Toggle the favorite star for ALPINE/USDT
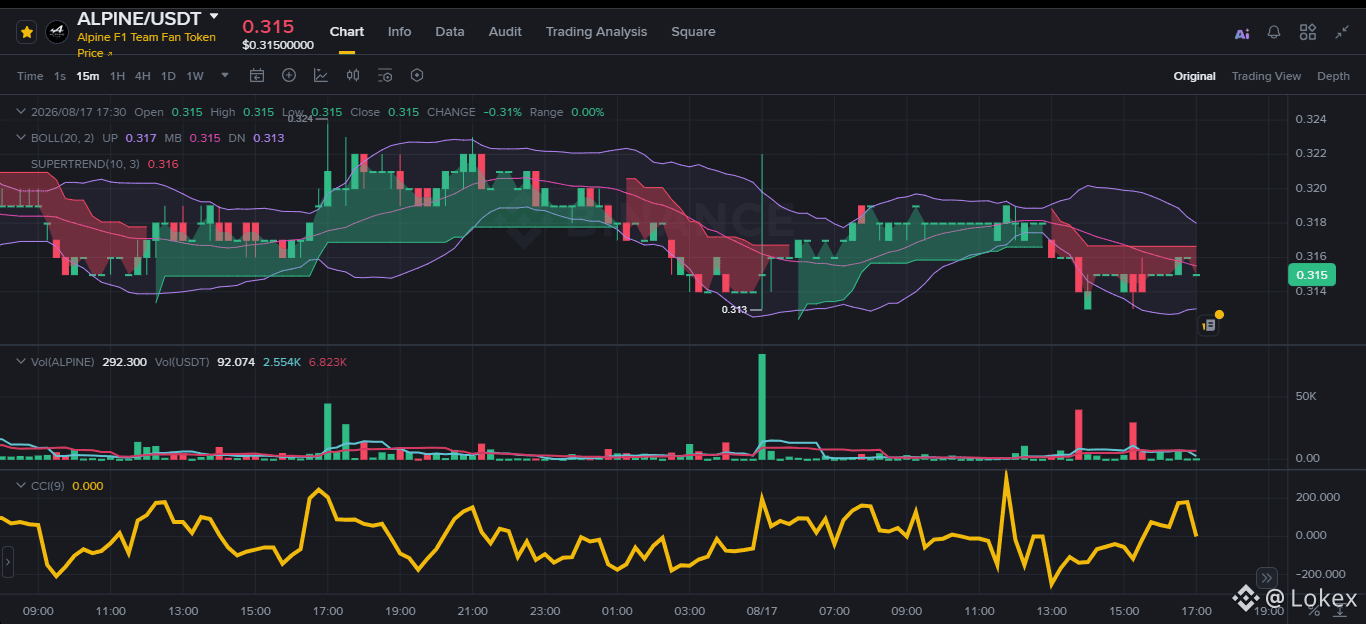Image resolution: width=1366 pixels, height=624 pixels. click(x=27, y=32)
